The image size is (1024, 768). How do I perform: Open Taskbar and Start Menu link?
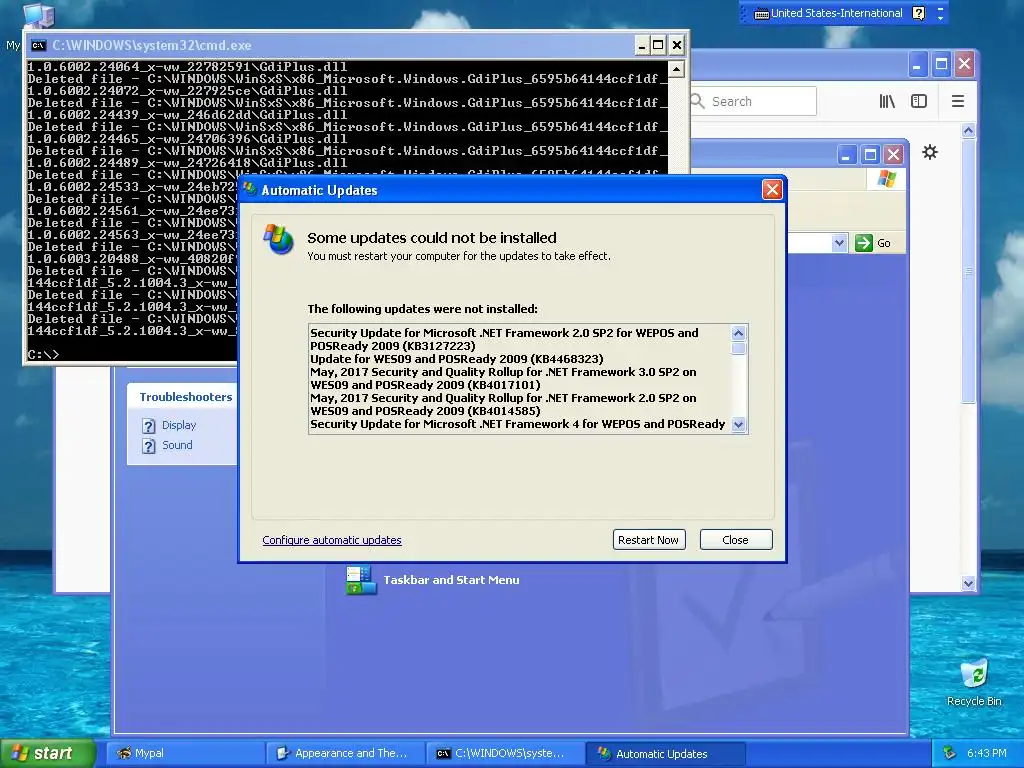coord(451,580)
